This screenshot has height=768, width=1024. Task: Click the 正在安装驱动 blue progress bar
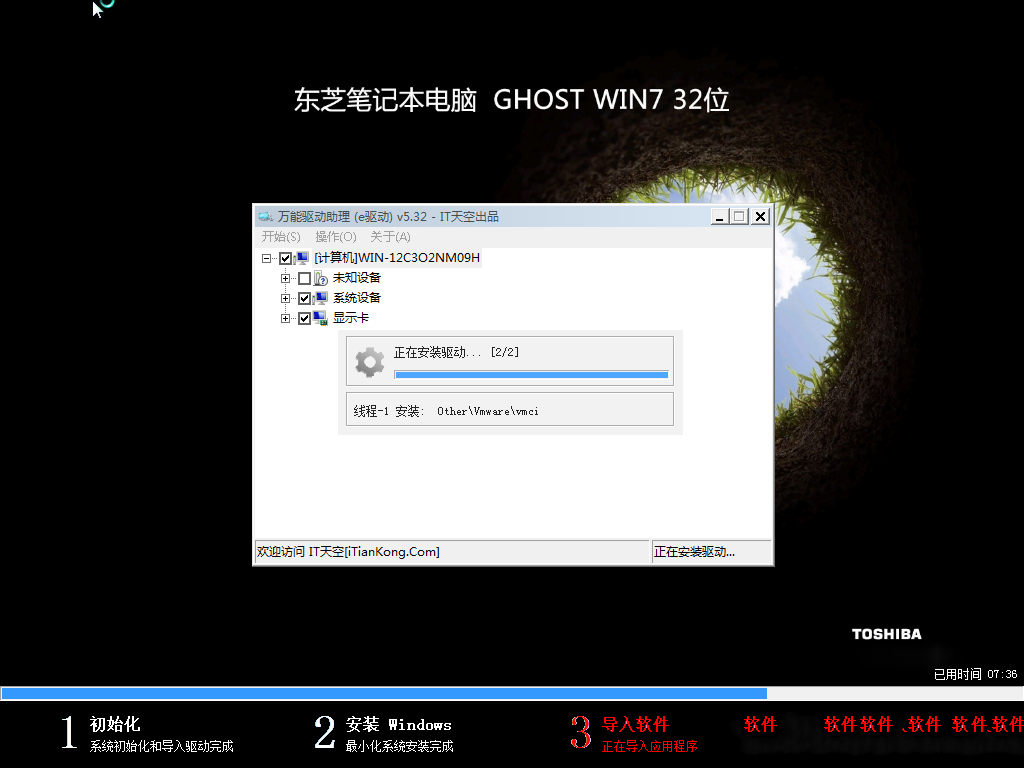(x=530, y=374)
